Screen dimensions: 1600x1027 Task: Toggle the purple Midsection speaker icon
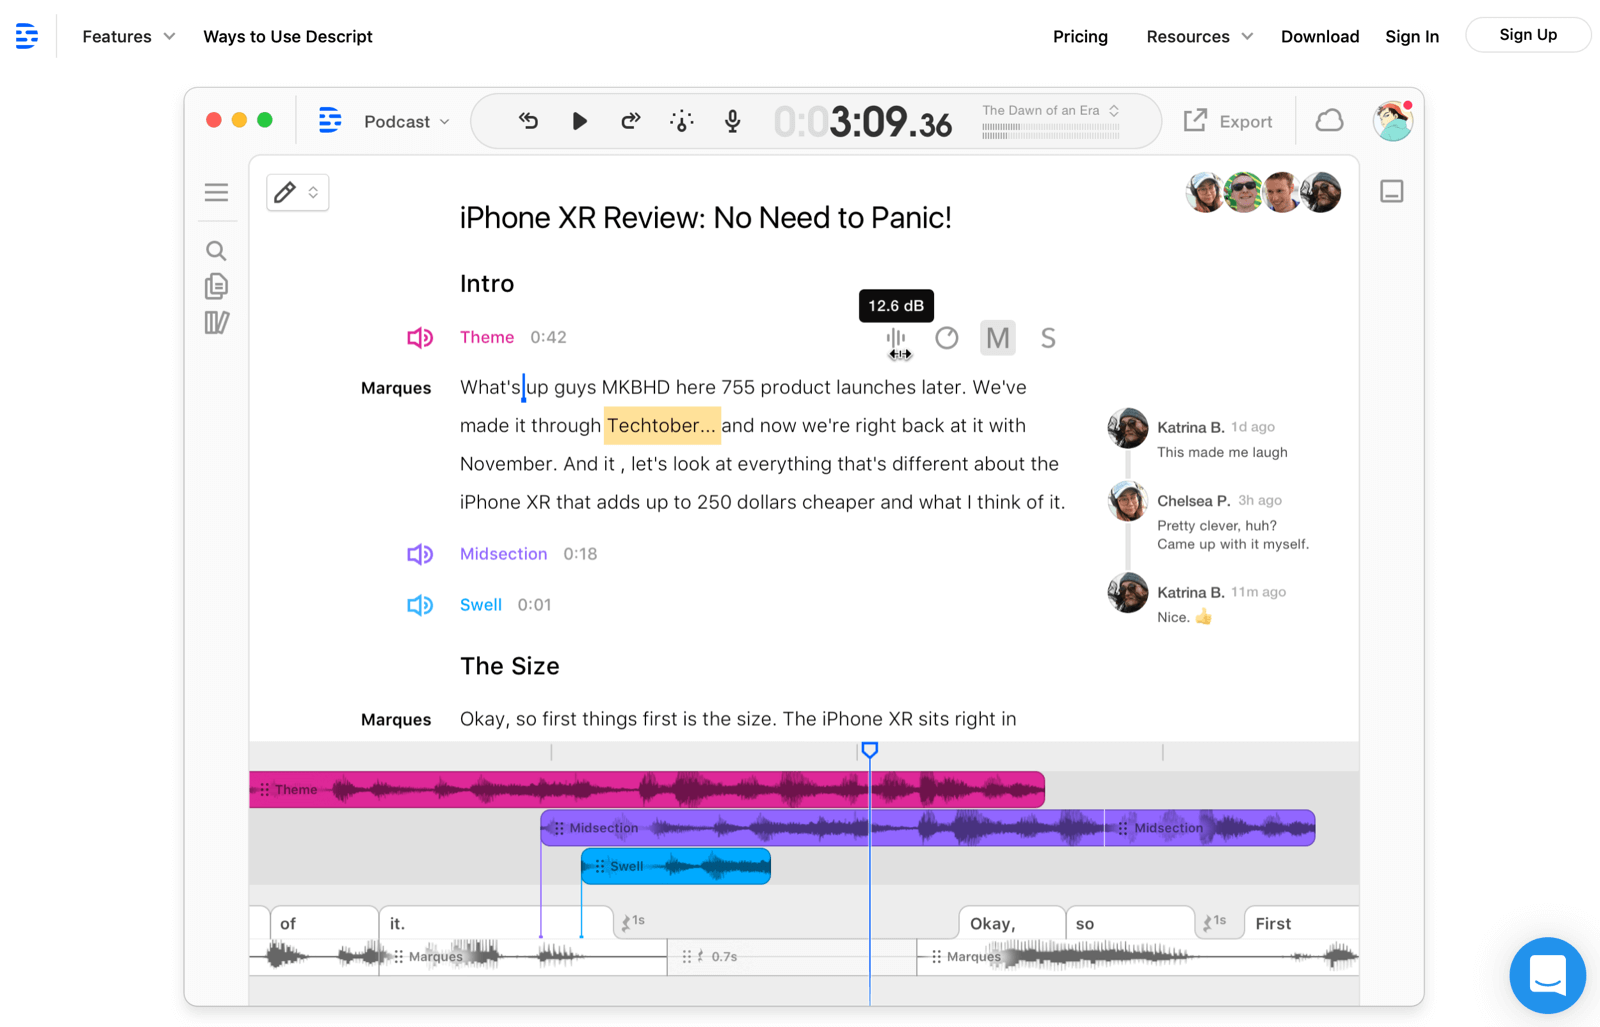[x=420, y=554]
